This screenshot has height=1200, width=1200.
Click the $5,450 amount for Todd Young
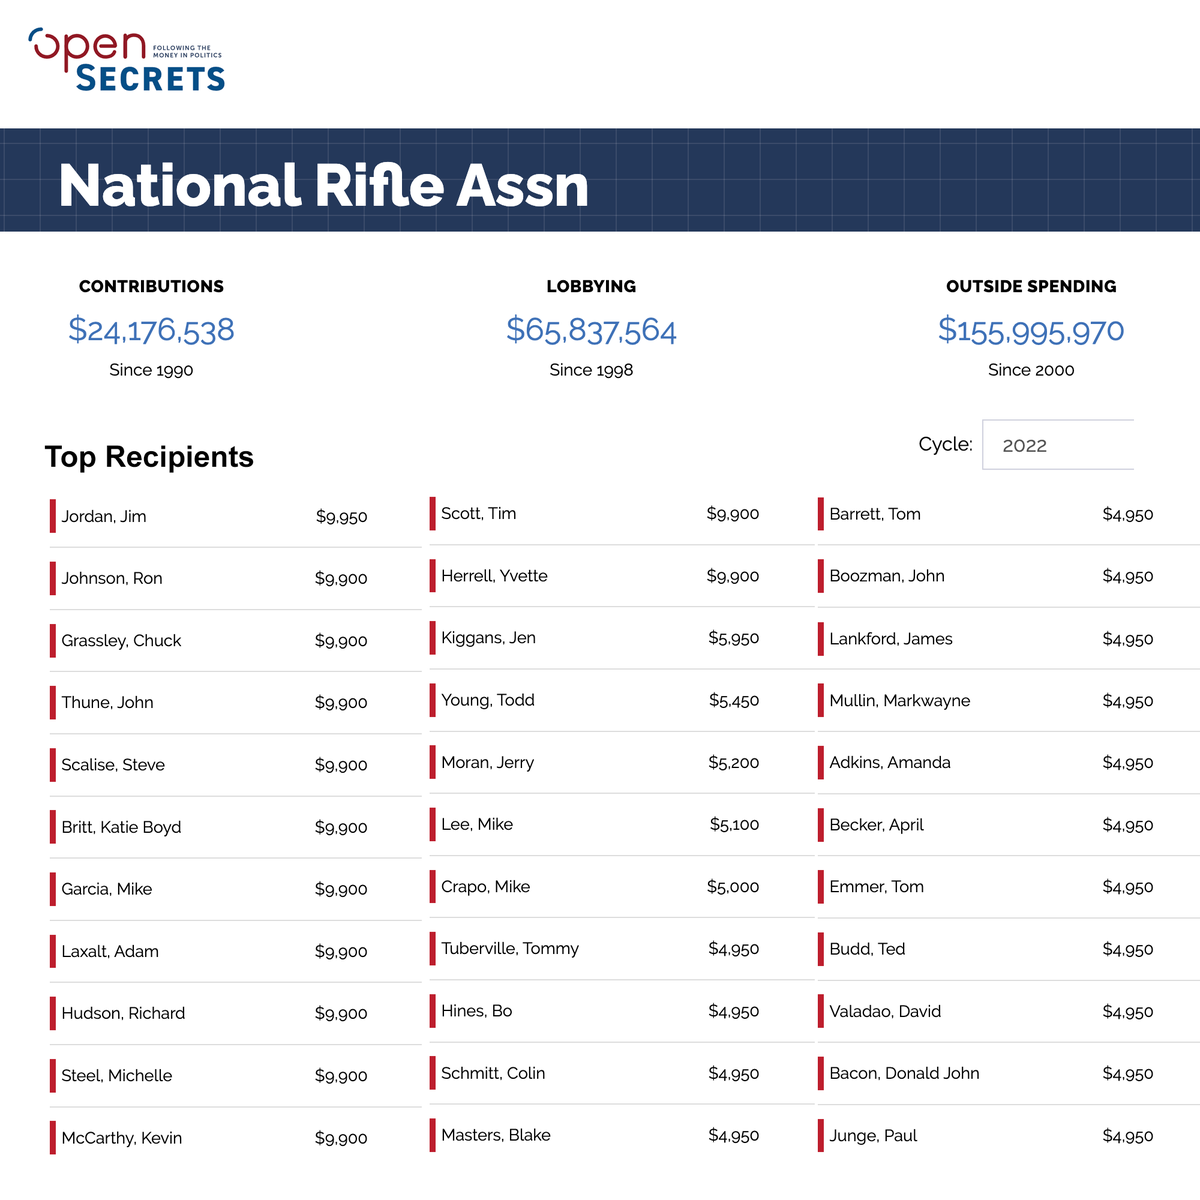point(734,701)
